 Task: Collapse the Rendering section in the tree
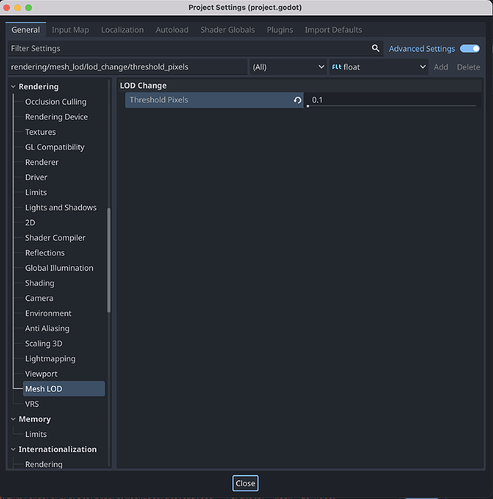tap(13, 87)
